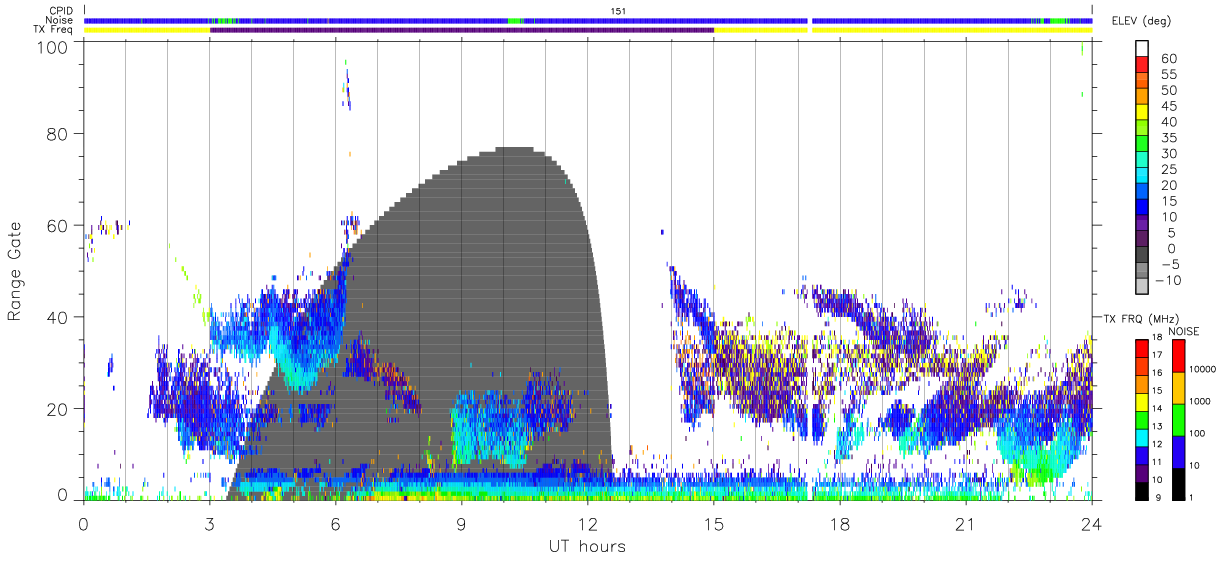Click the red ELEV swatch beside 60

pyautogui.click(x=1141, y=65)
